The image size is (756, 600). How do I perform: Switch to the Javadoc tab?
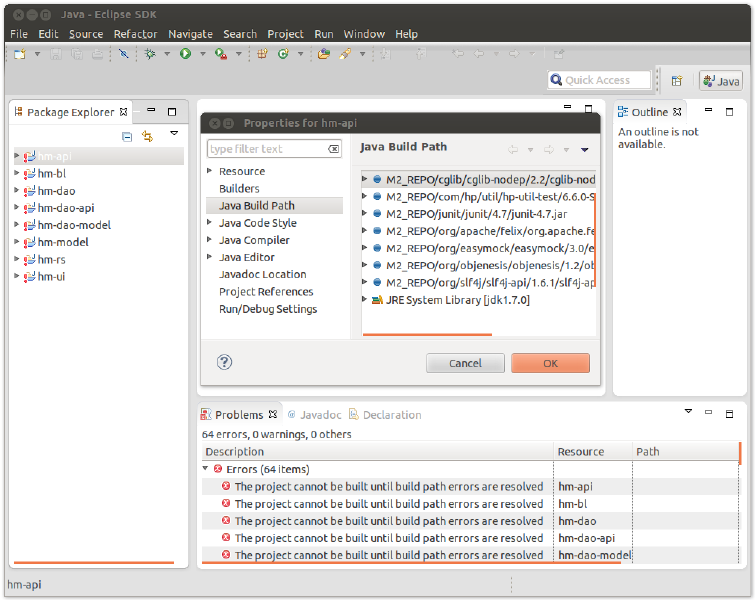(x=314, y=415)
